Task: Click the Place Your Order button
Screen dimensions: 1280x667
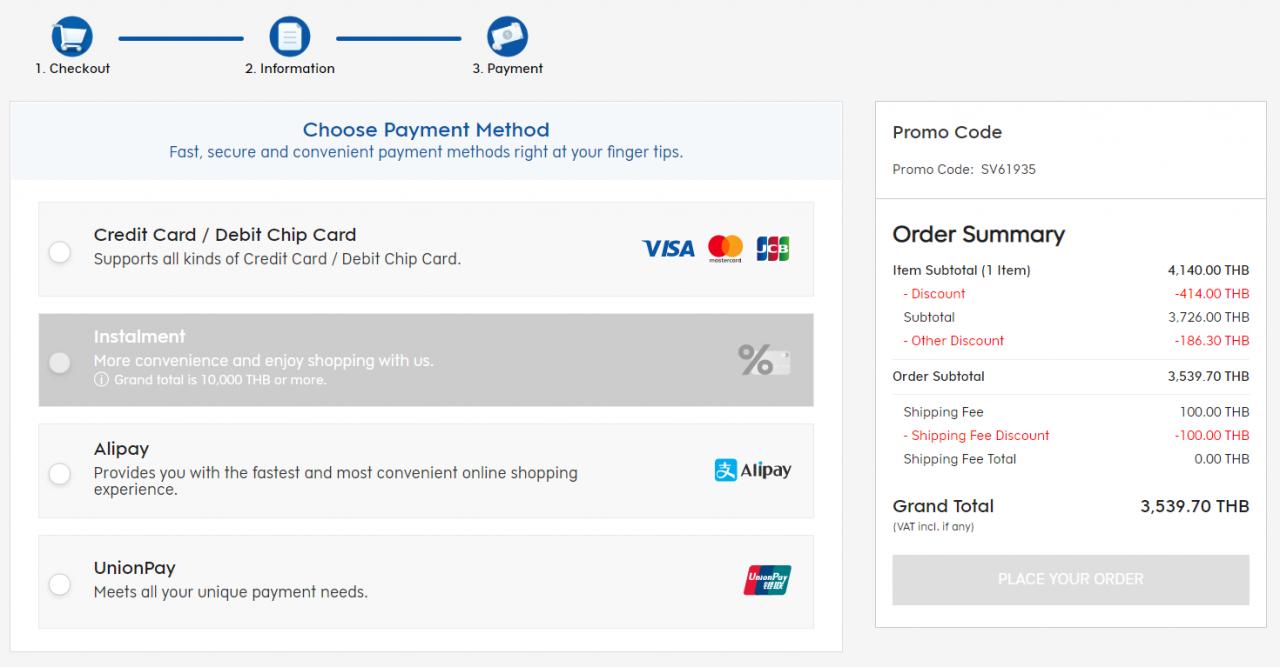Action: [x=1071, y=580]
